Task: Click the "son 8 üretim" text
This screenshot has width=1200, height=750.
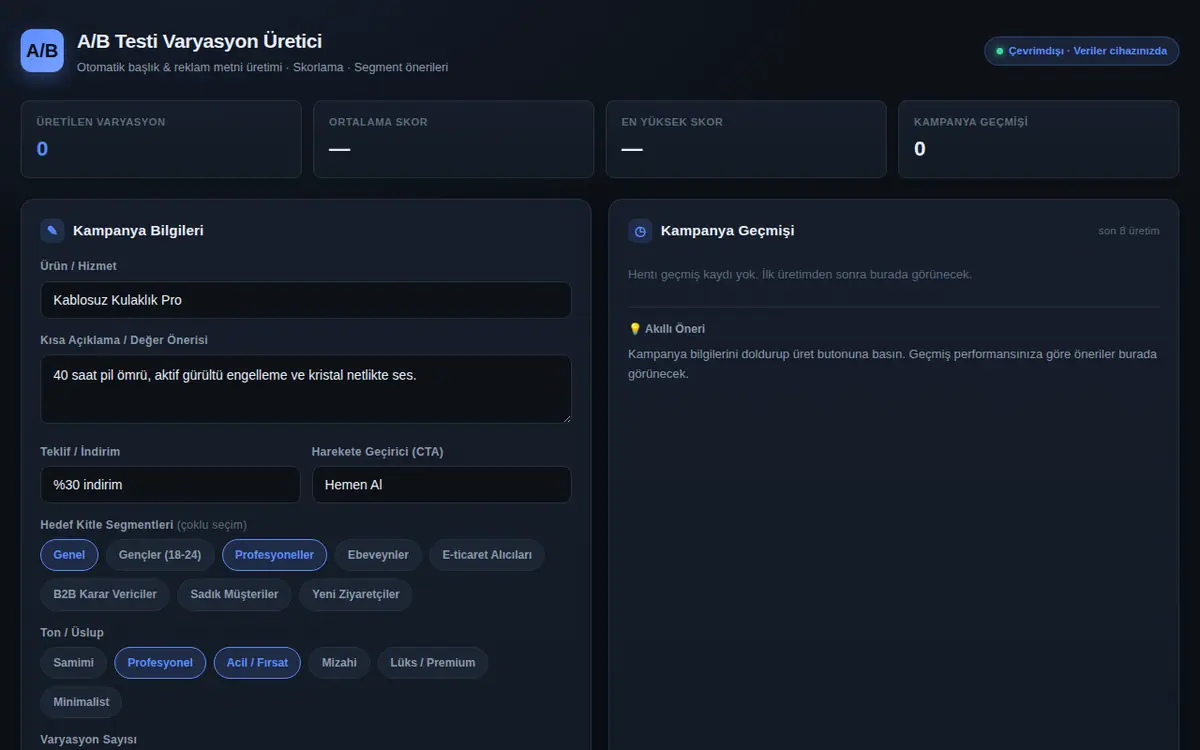Action: click(1129, 231)
